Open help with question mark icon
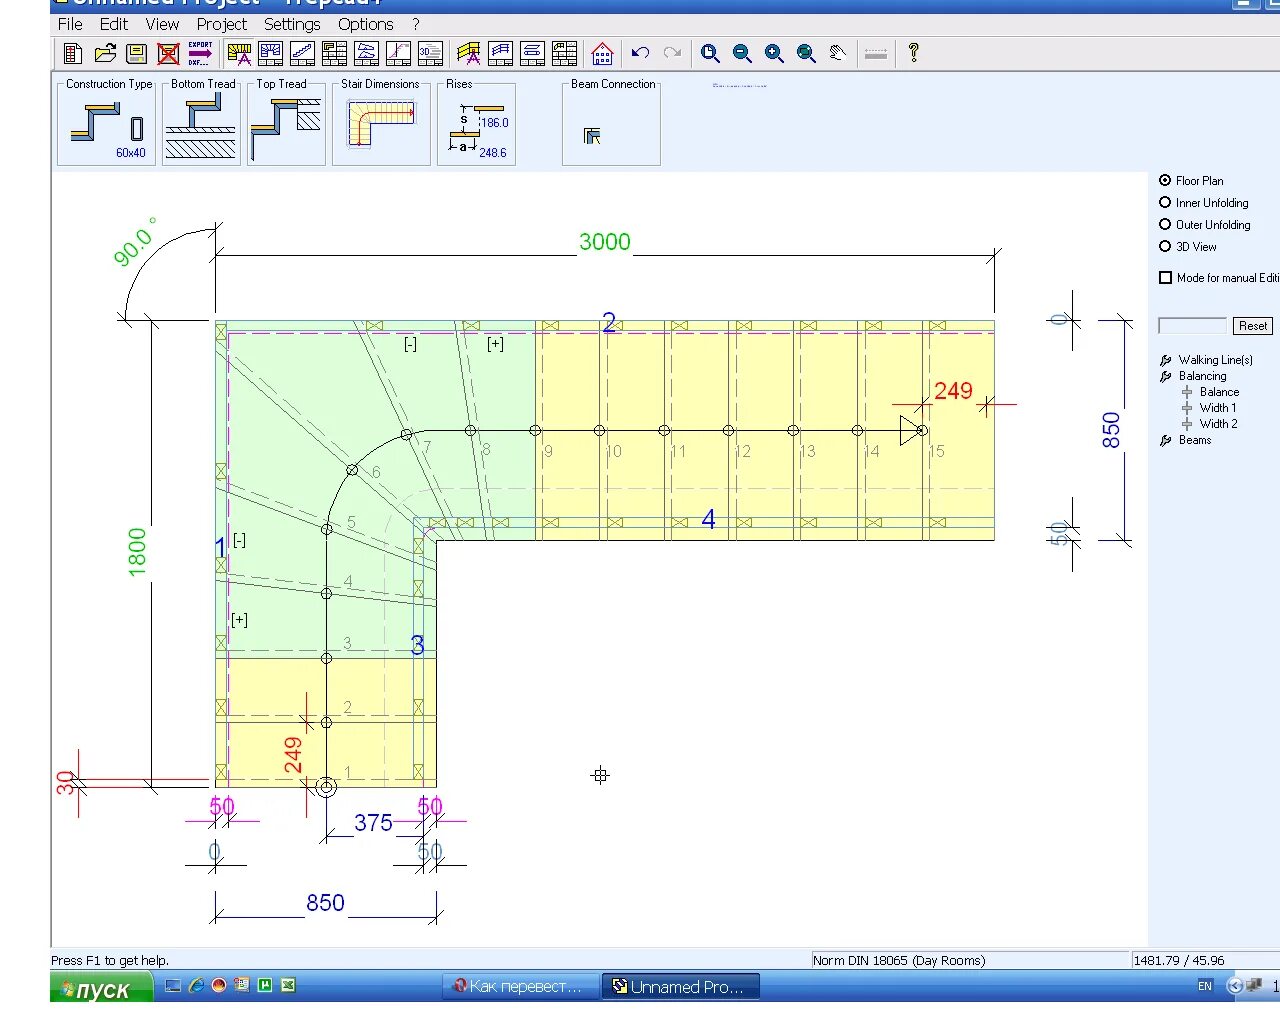Viewport: 1280px width, 1024px height. pos(913,53)
